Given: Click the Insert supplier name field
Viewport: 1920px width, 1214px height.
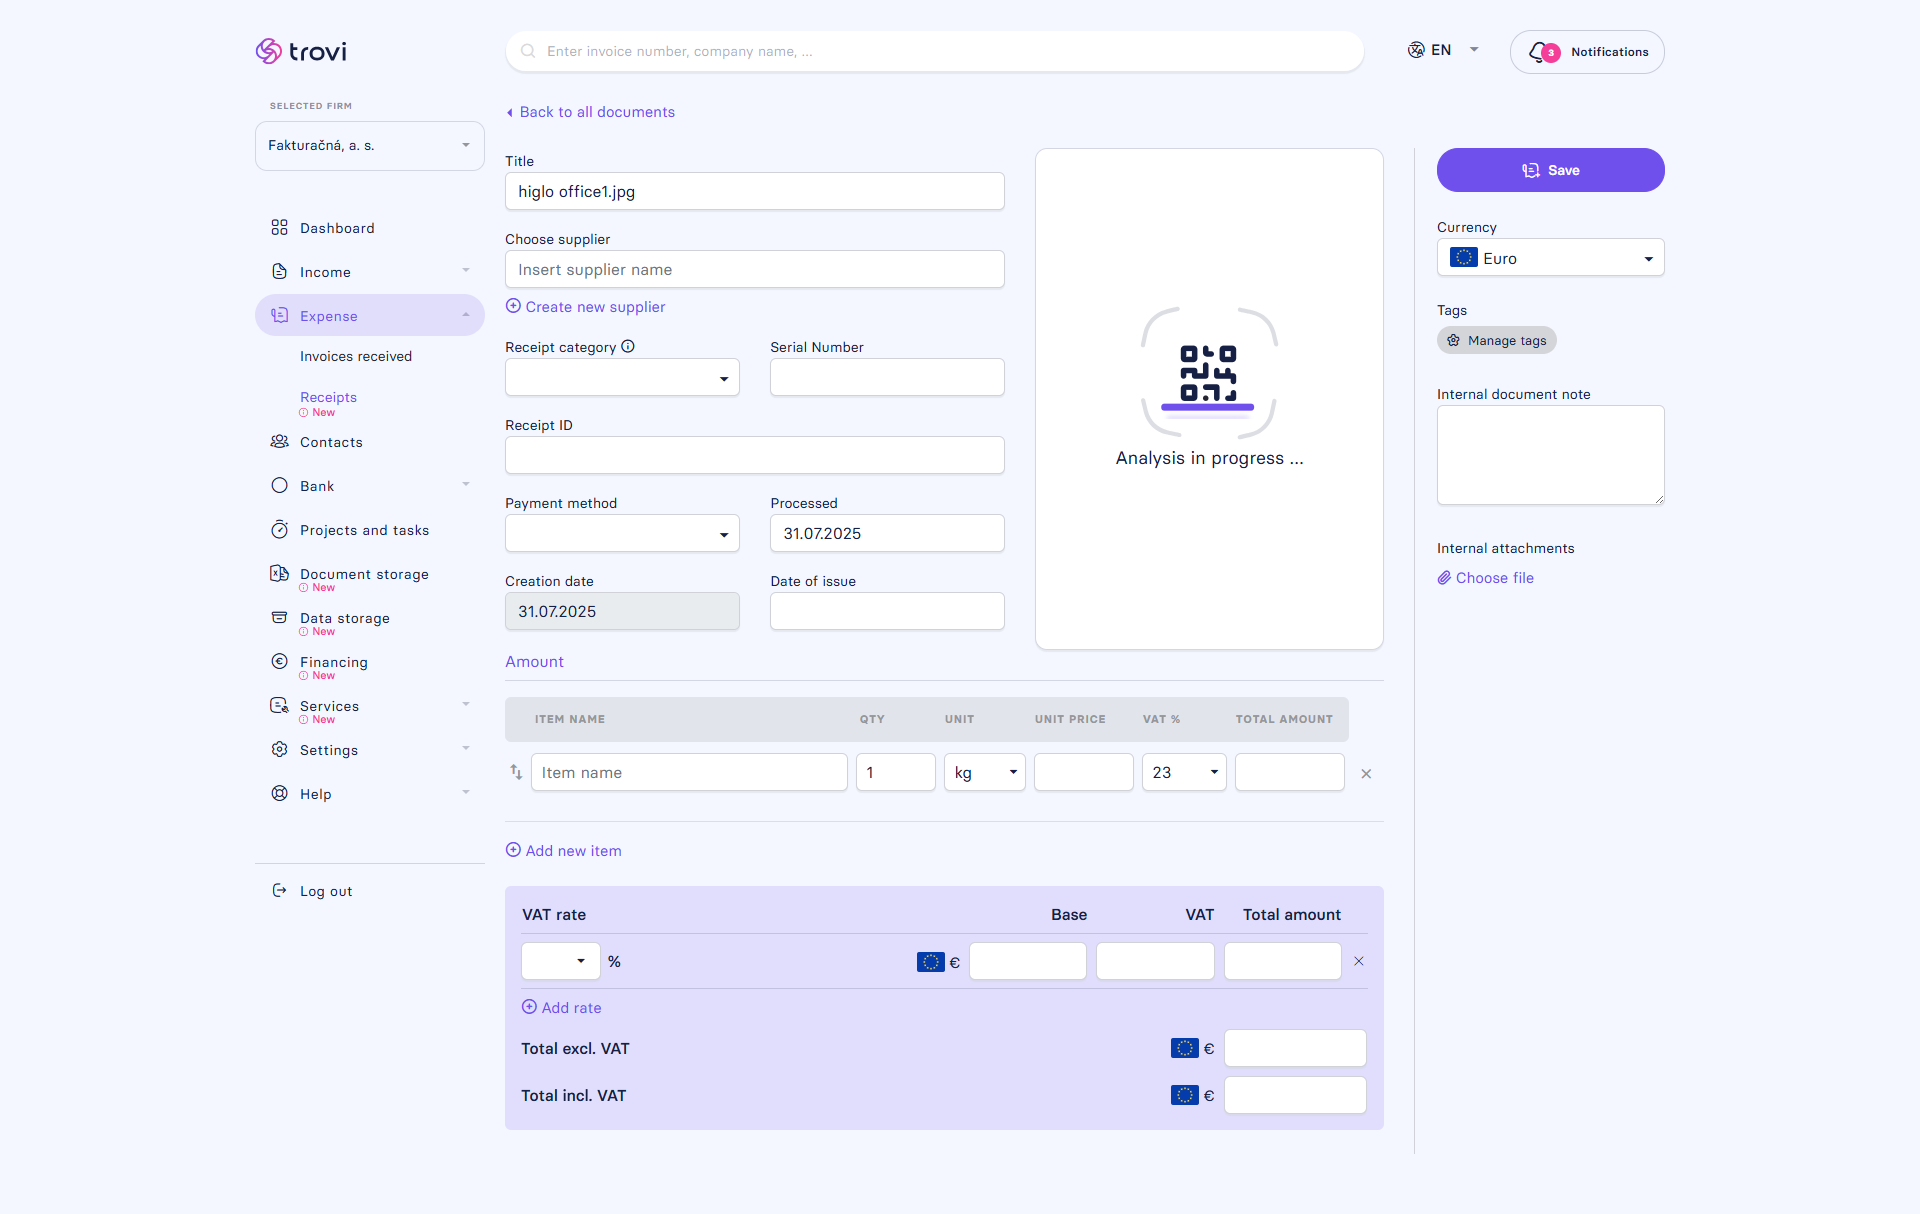Looking at the screenshot, I should pyautogui.click(x=755, y=269).
